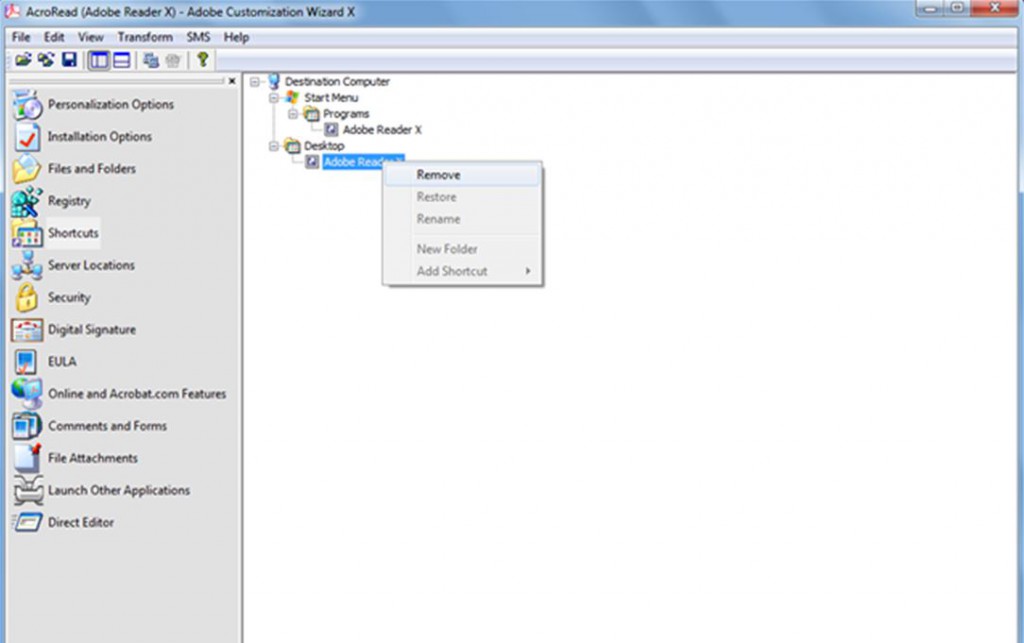Image resolution: width=1024 pixels, height=643 pixels.
Task: Select Adobe Reader X under Programs
Action: point(382,130)
